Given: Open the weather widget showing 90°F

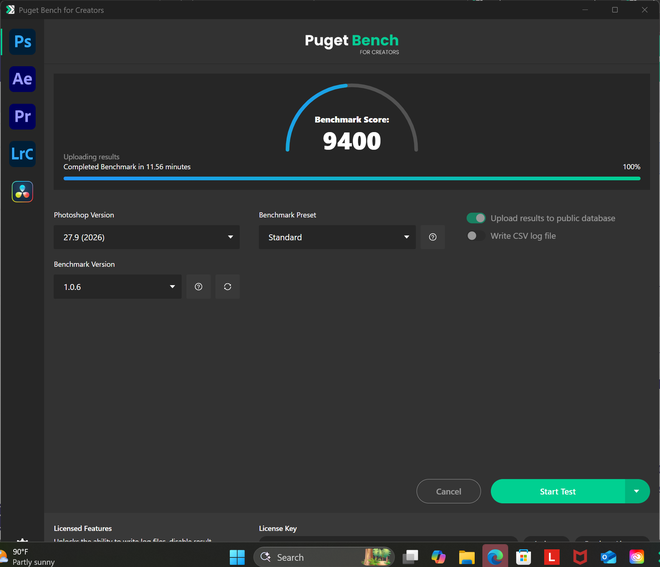Looking at the screenshot, I should click(28, 556).
